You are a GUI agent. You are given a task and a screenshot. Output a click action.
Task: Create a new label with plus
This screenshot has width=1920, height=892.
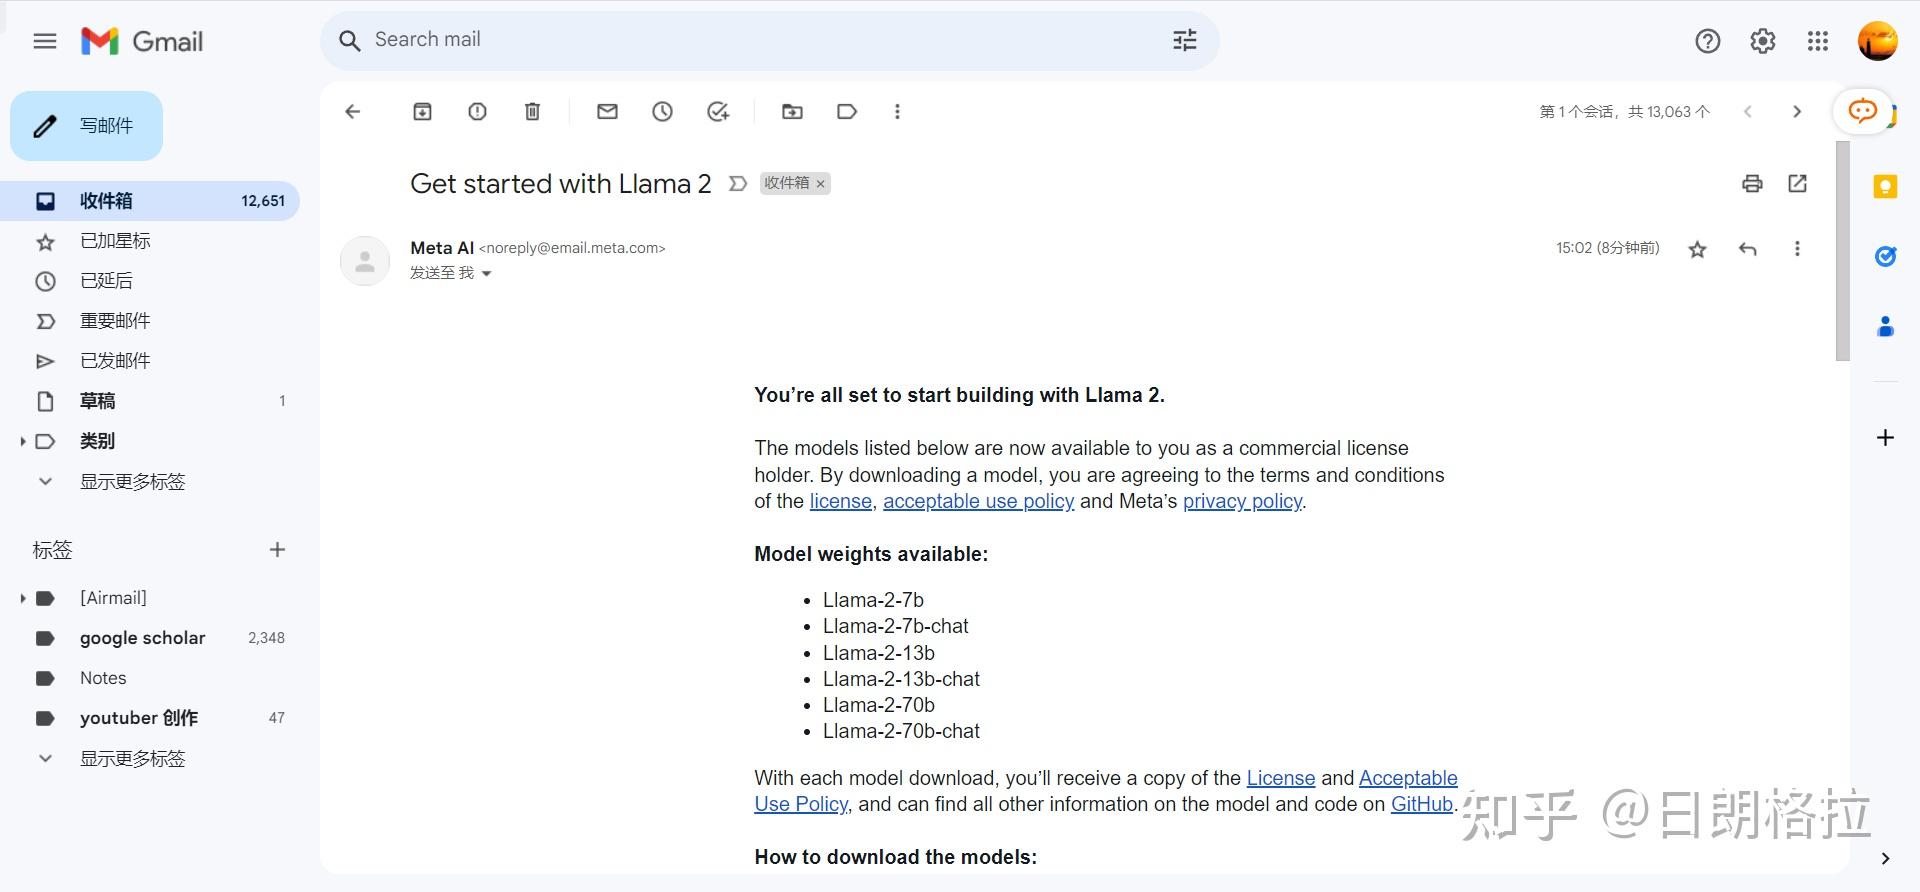coord(277,550)
